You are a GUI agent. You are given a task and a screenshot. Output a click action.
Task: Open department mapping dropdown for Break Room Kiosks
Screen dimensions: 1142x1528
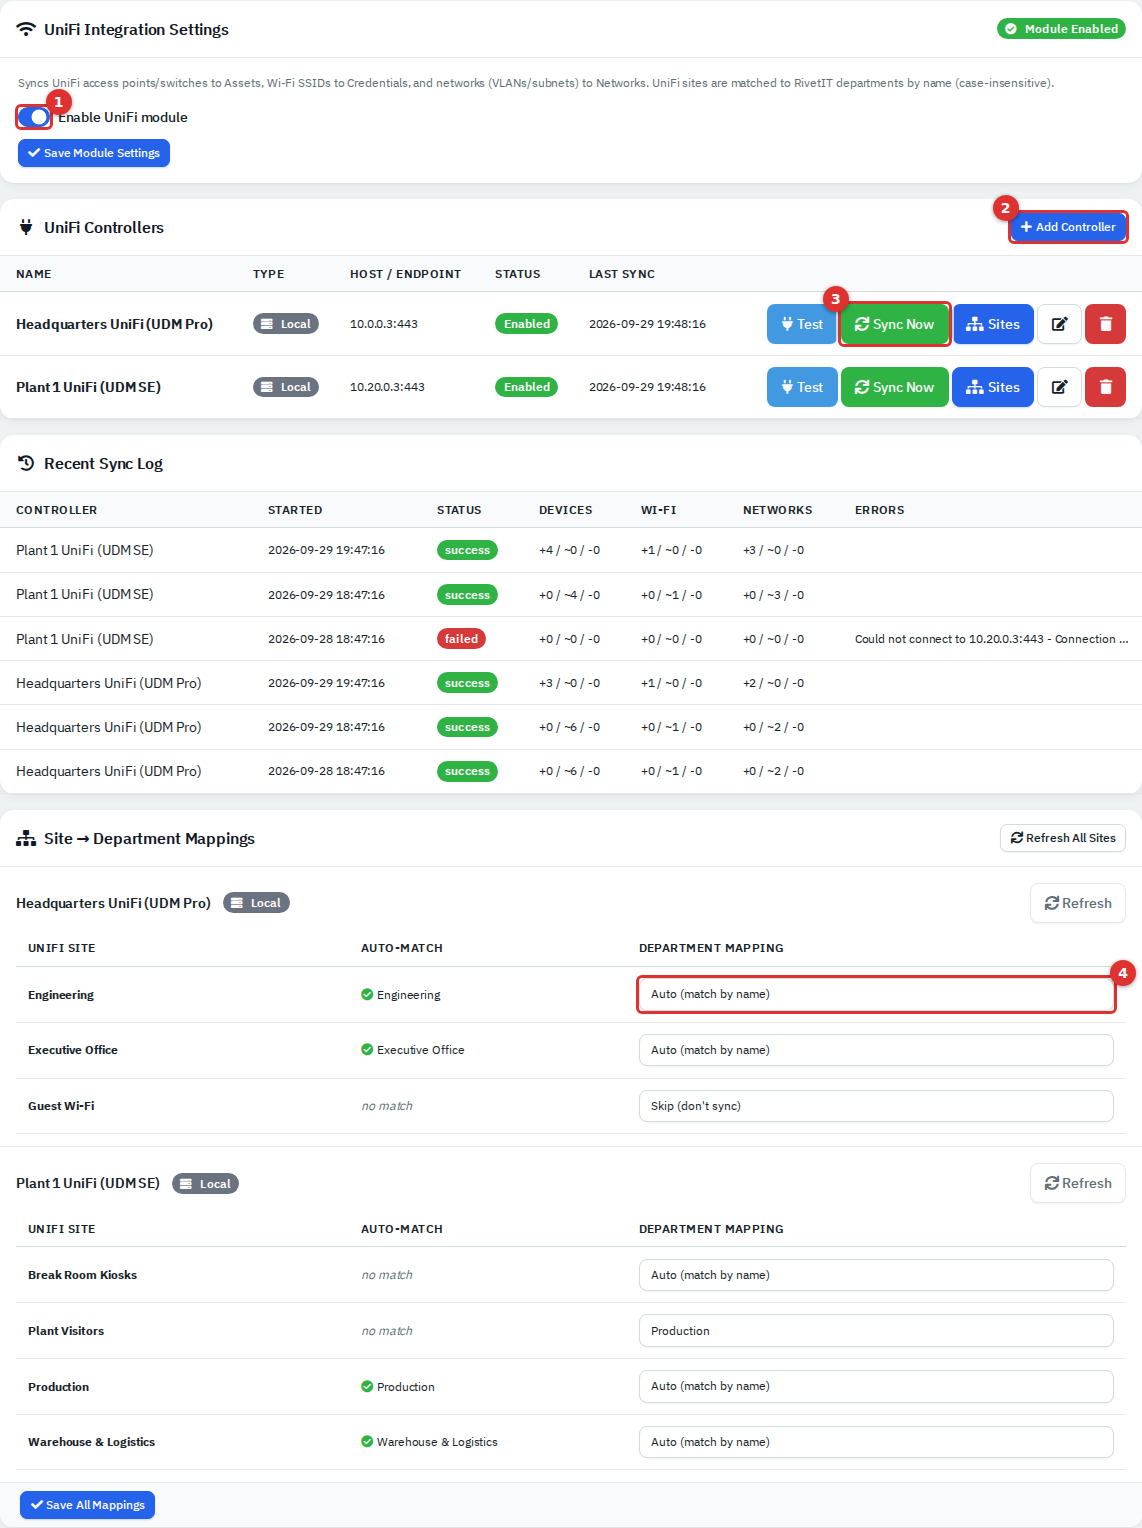point(876,1275)
